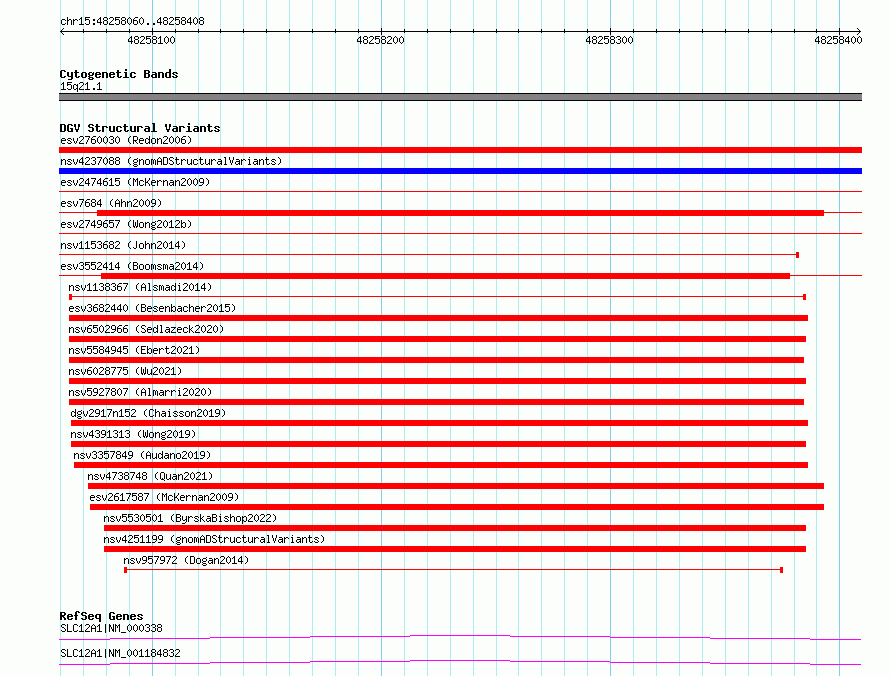Select the thick red esv7684 bar
Viewport: 890px width, 676px height.
(x=460, y=213)
